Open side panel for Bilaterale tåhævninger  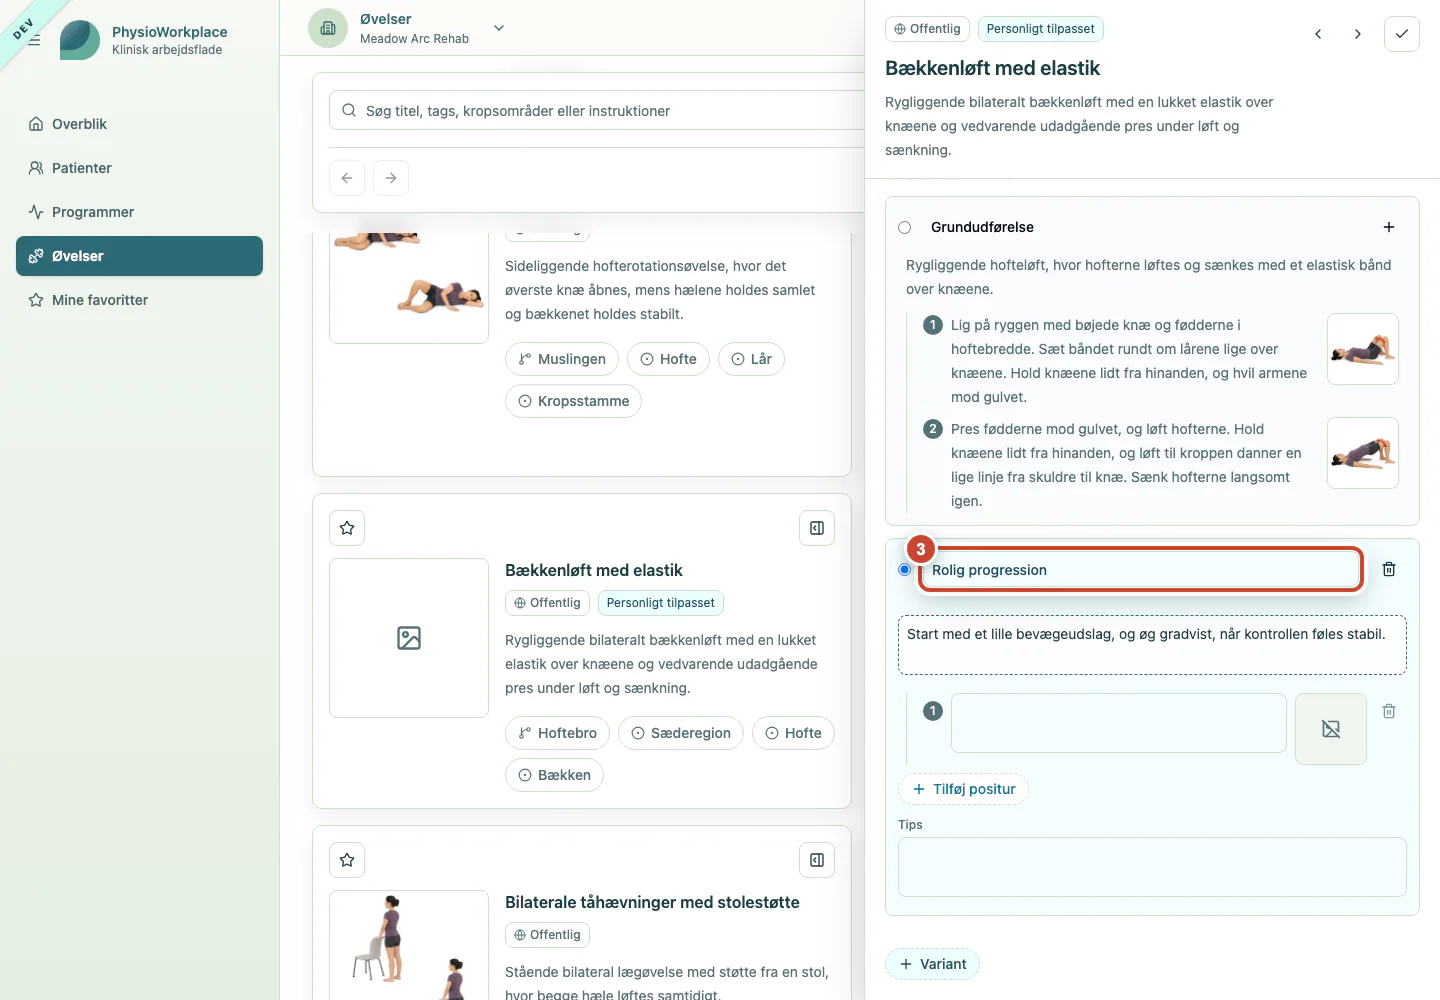[x=817, y=860]
